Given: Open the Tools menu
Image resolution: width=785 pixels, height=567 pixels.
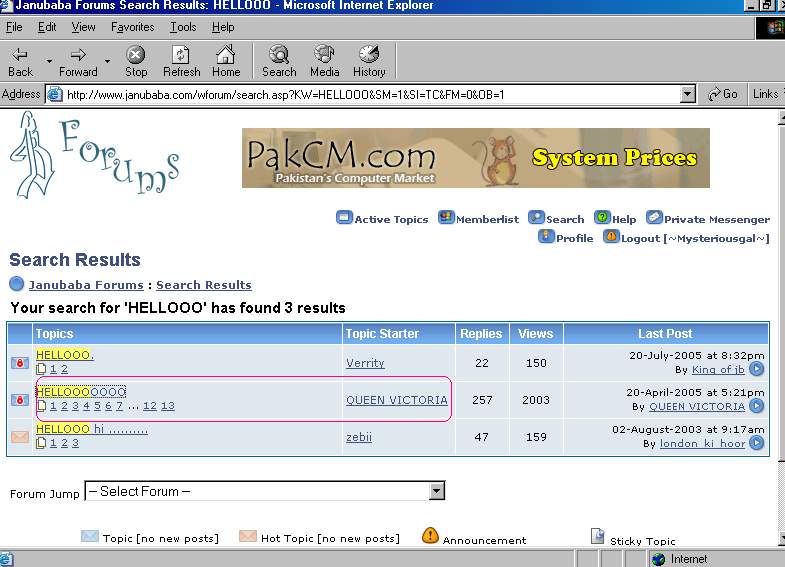Looking at the screenshot, I should click(x=183, y=27).
